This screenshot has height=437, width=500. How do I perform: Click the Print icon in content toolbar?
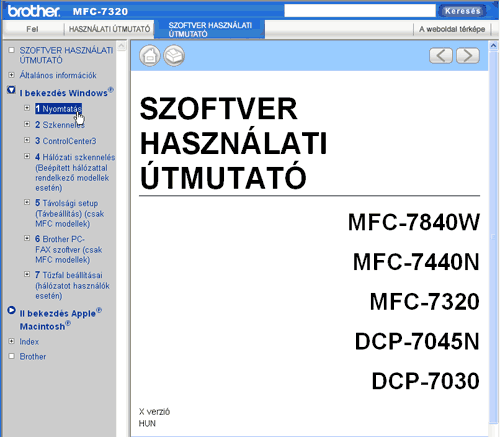[174, 55]
